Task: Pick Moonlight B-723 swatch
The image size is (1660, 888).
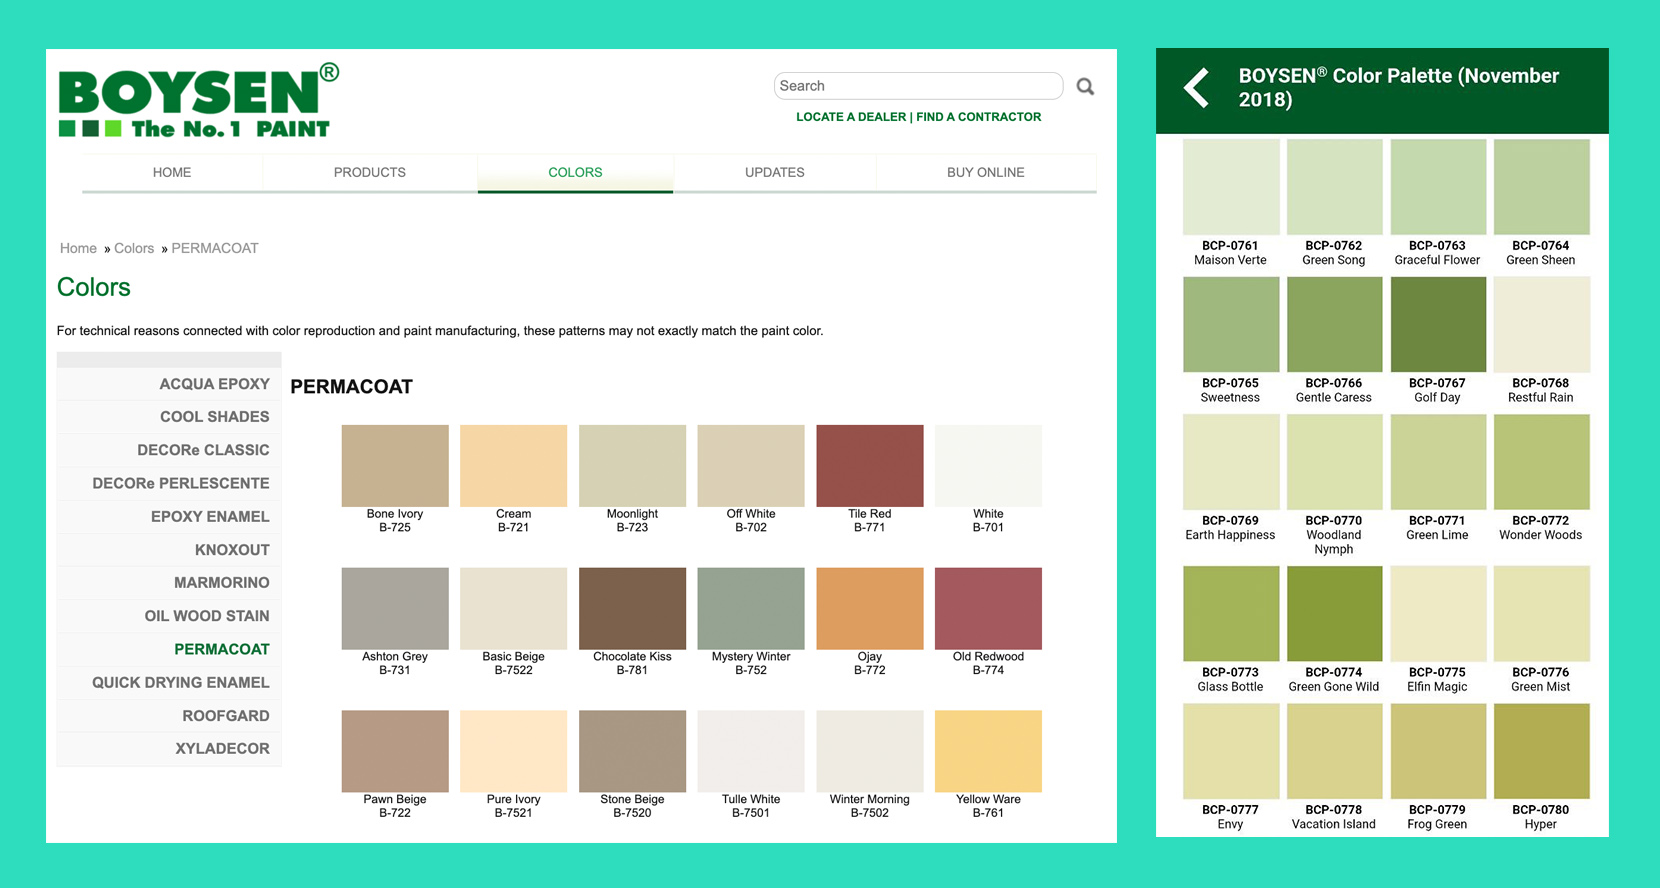Action: [632, 466]
